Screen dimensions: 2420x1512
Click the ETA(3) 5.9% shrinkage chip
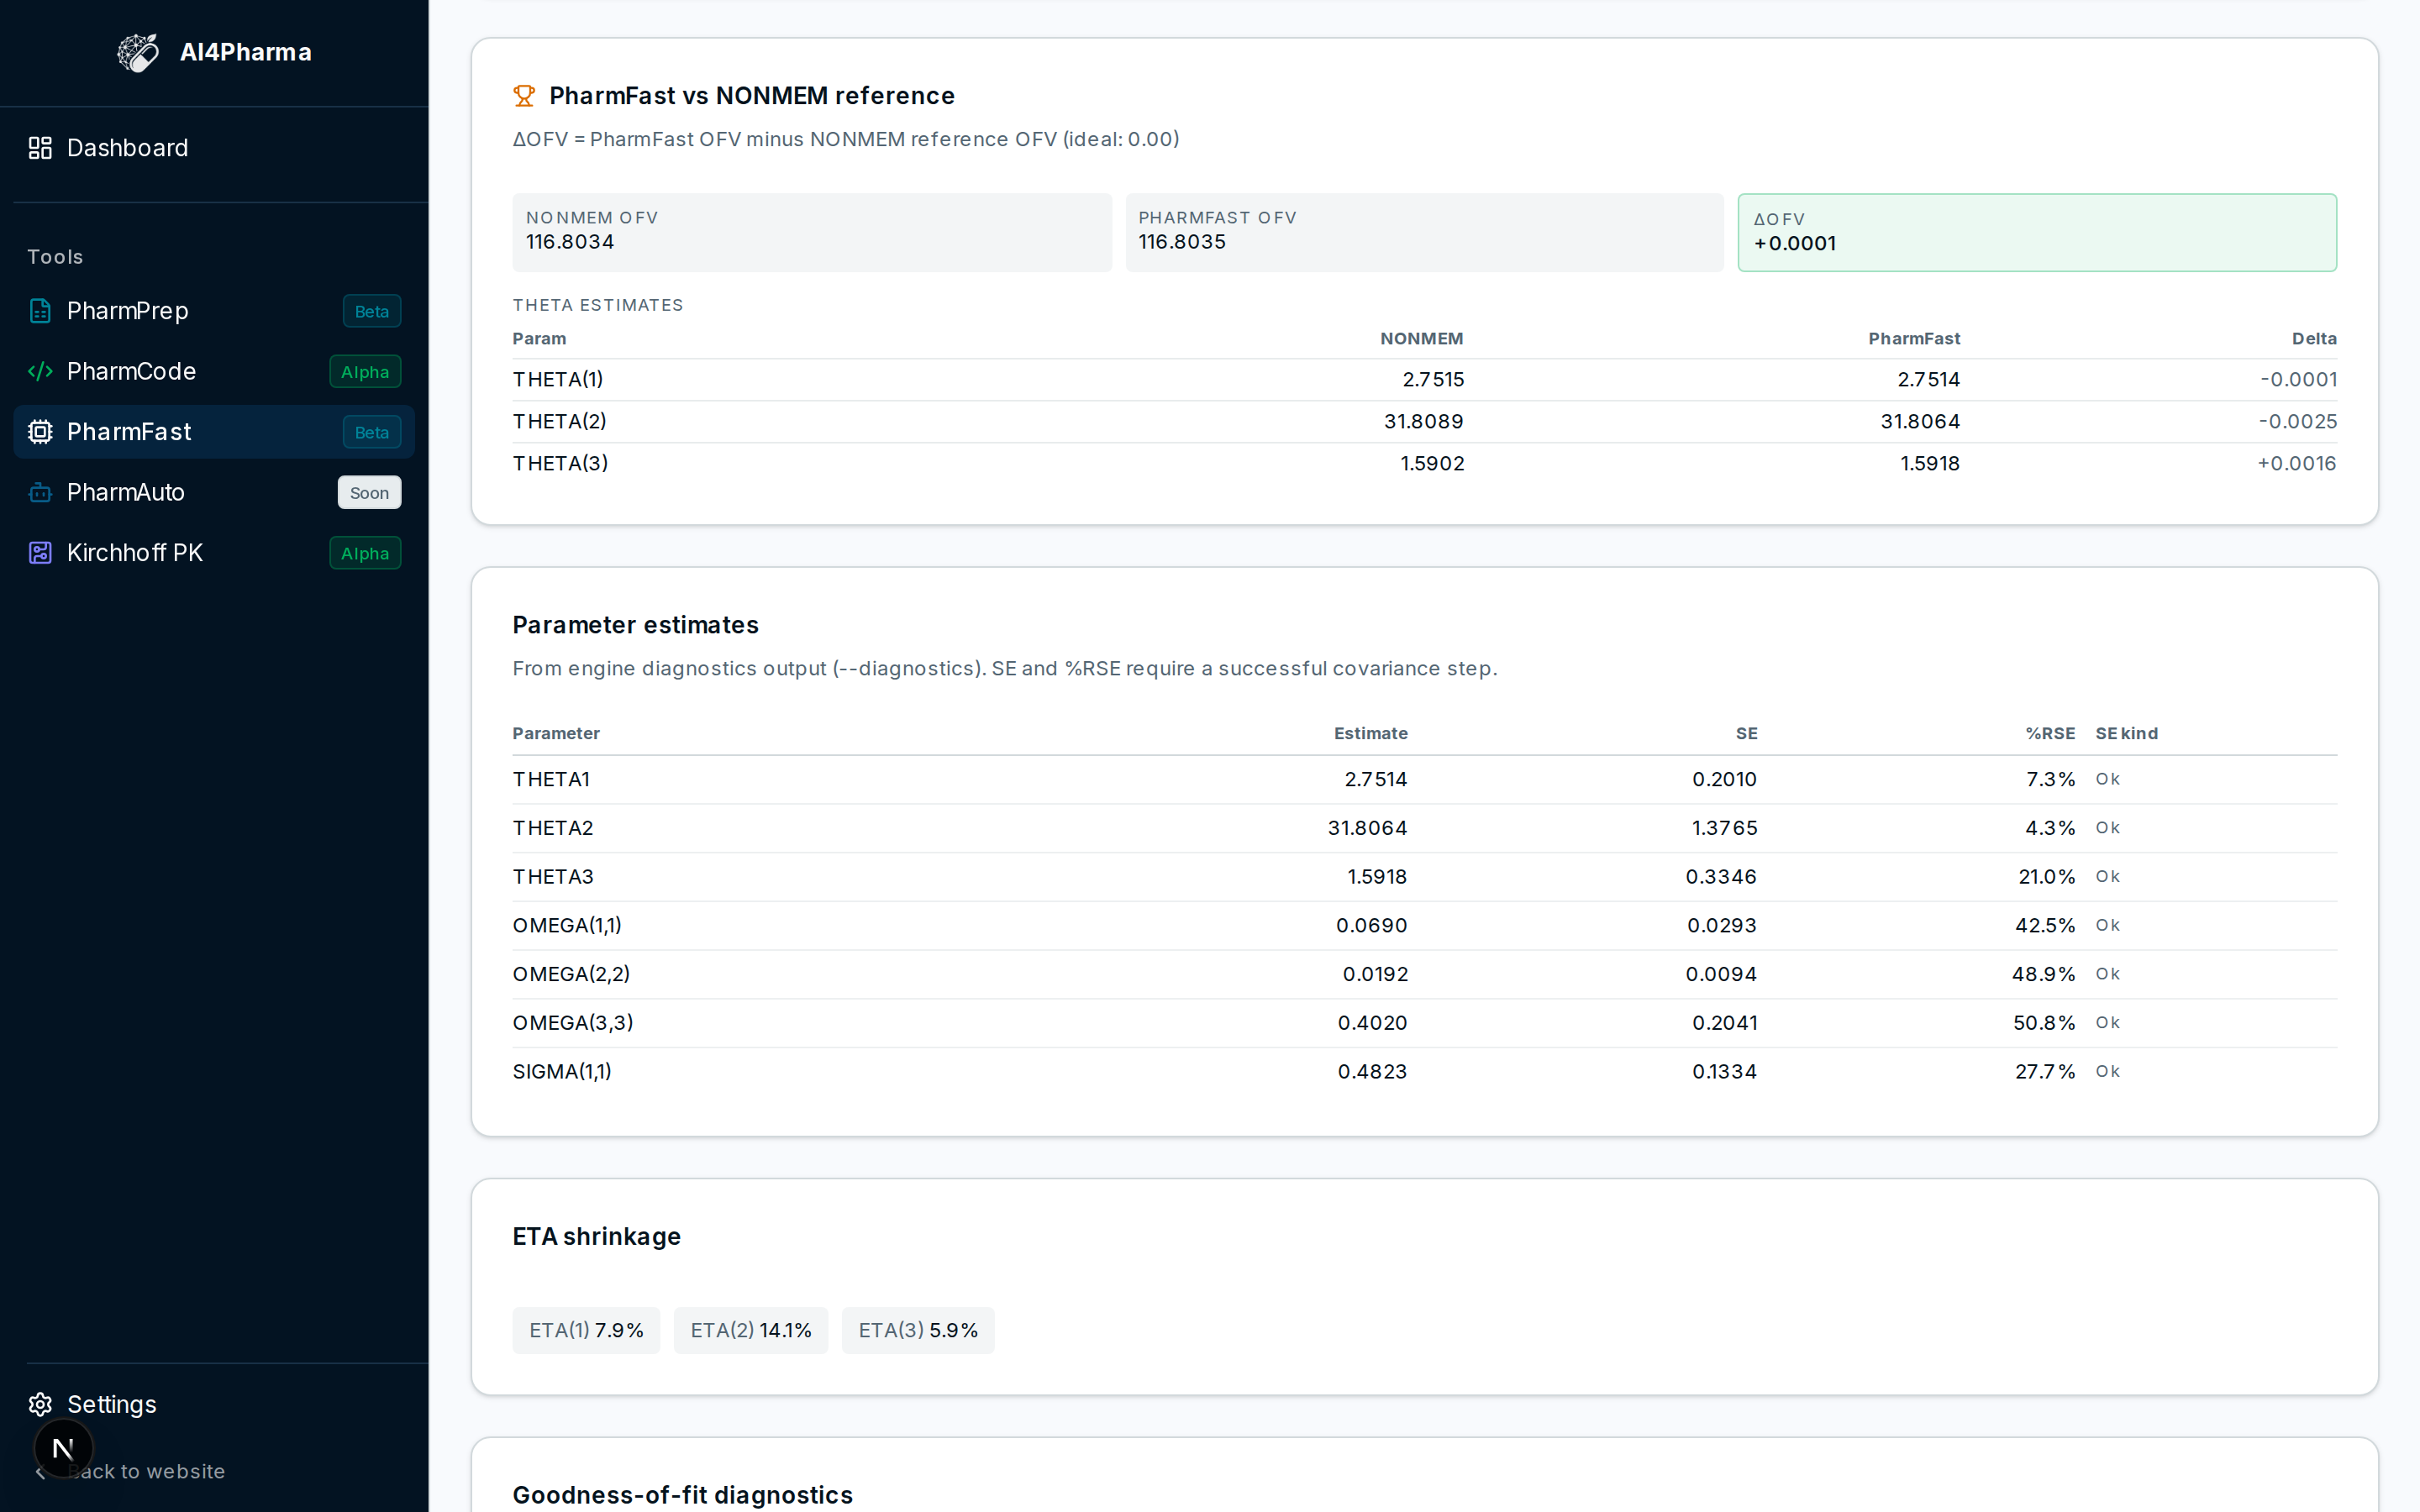tap(918, 1330)
